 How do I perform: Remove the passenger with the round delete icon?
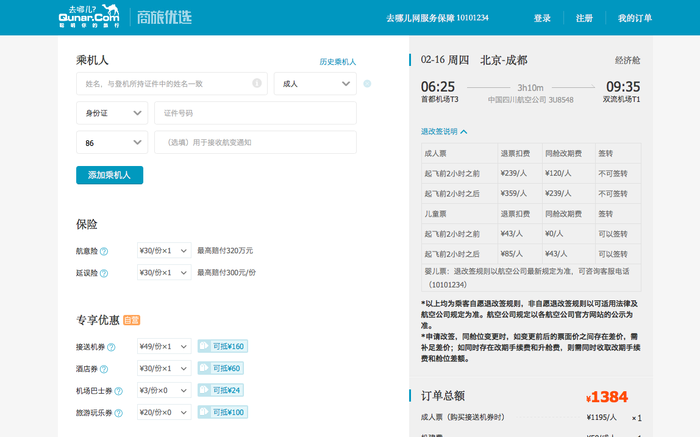pos(367,83)
